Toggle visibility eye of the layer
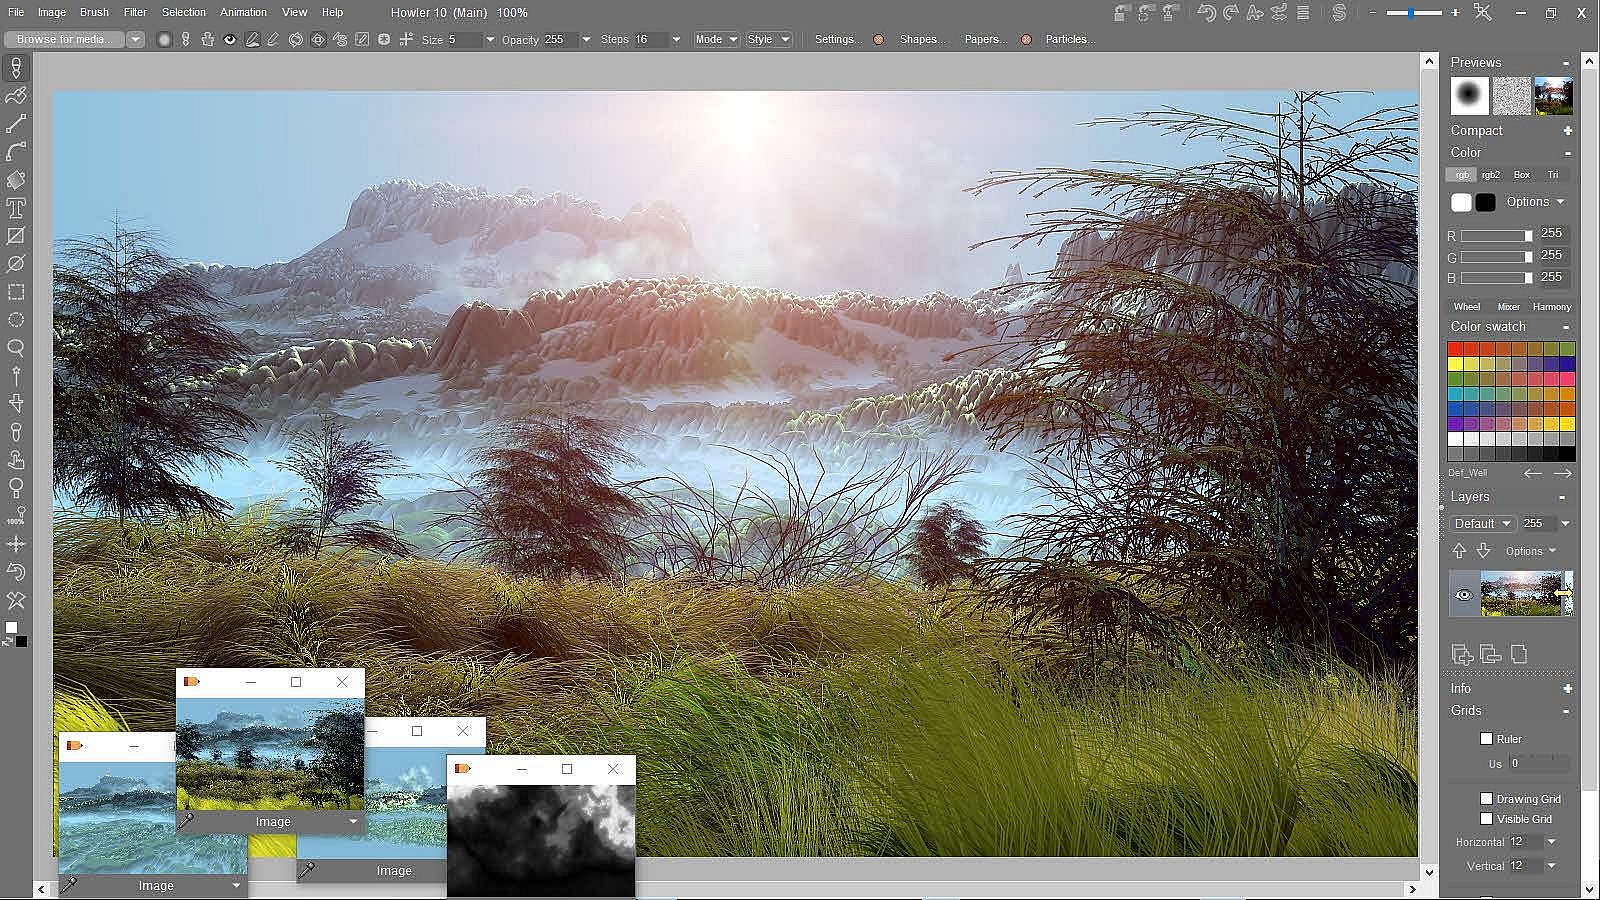This screenshot has height=900, width=1600. [1464, 595]
